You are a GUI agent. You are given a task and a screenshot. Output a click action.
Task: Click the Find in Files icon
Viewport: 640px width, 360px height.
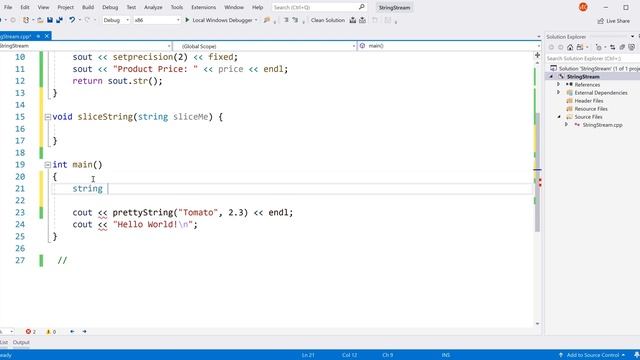click(x=267, y=20)
